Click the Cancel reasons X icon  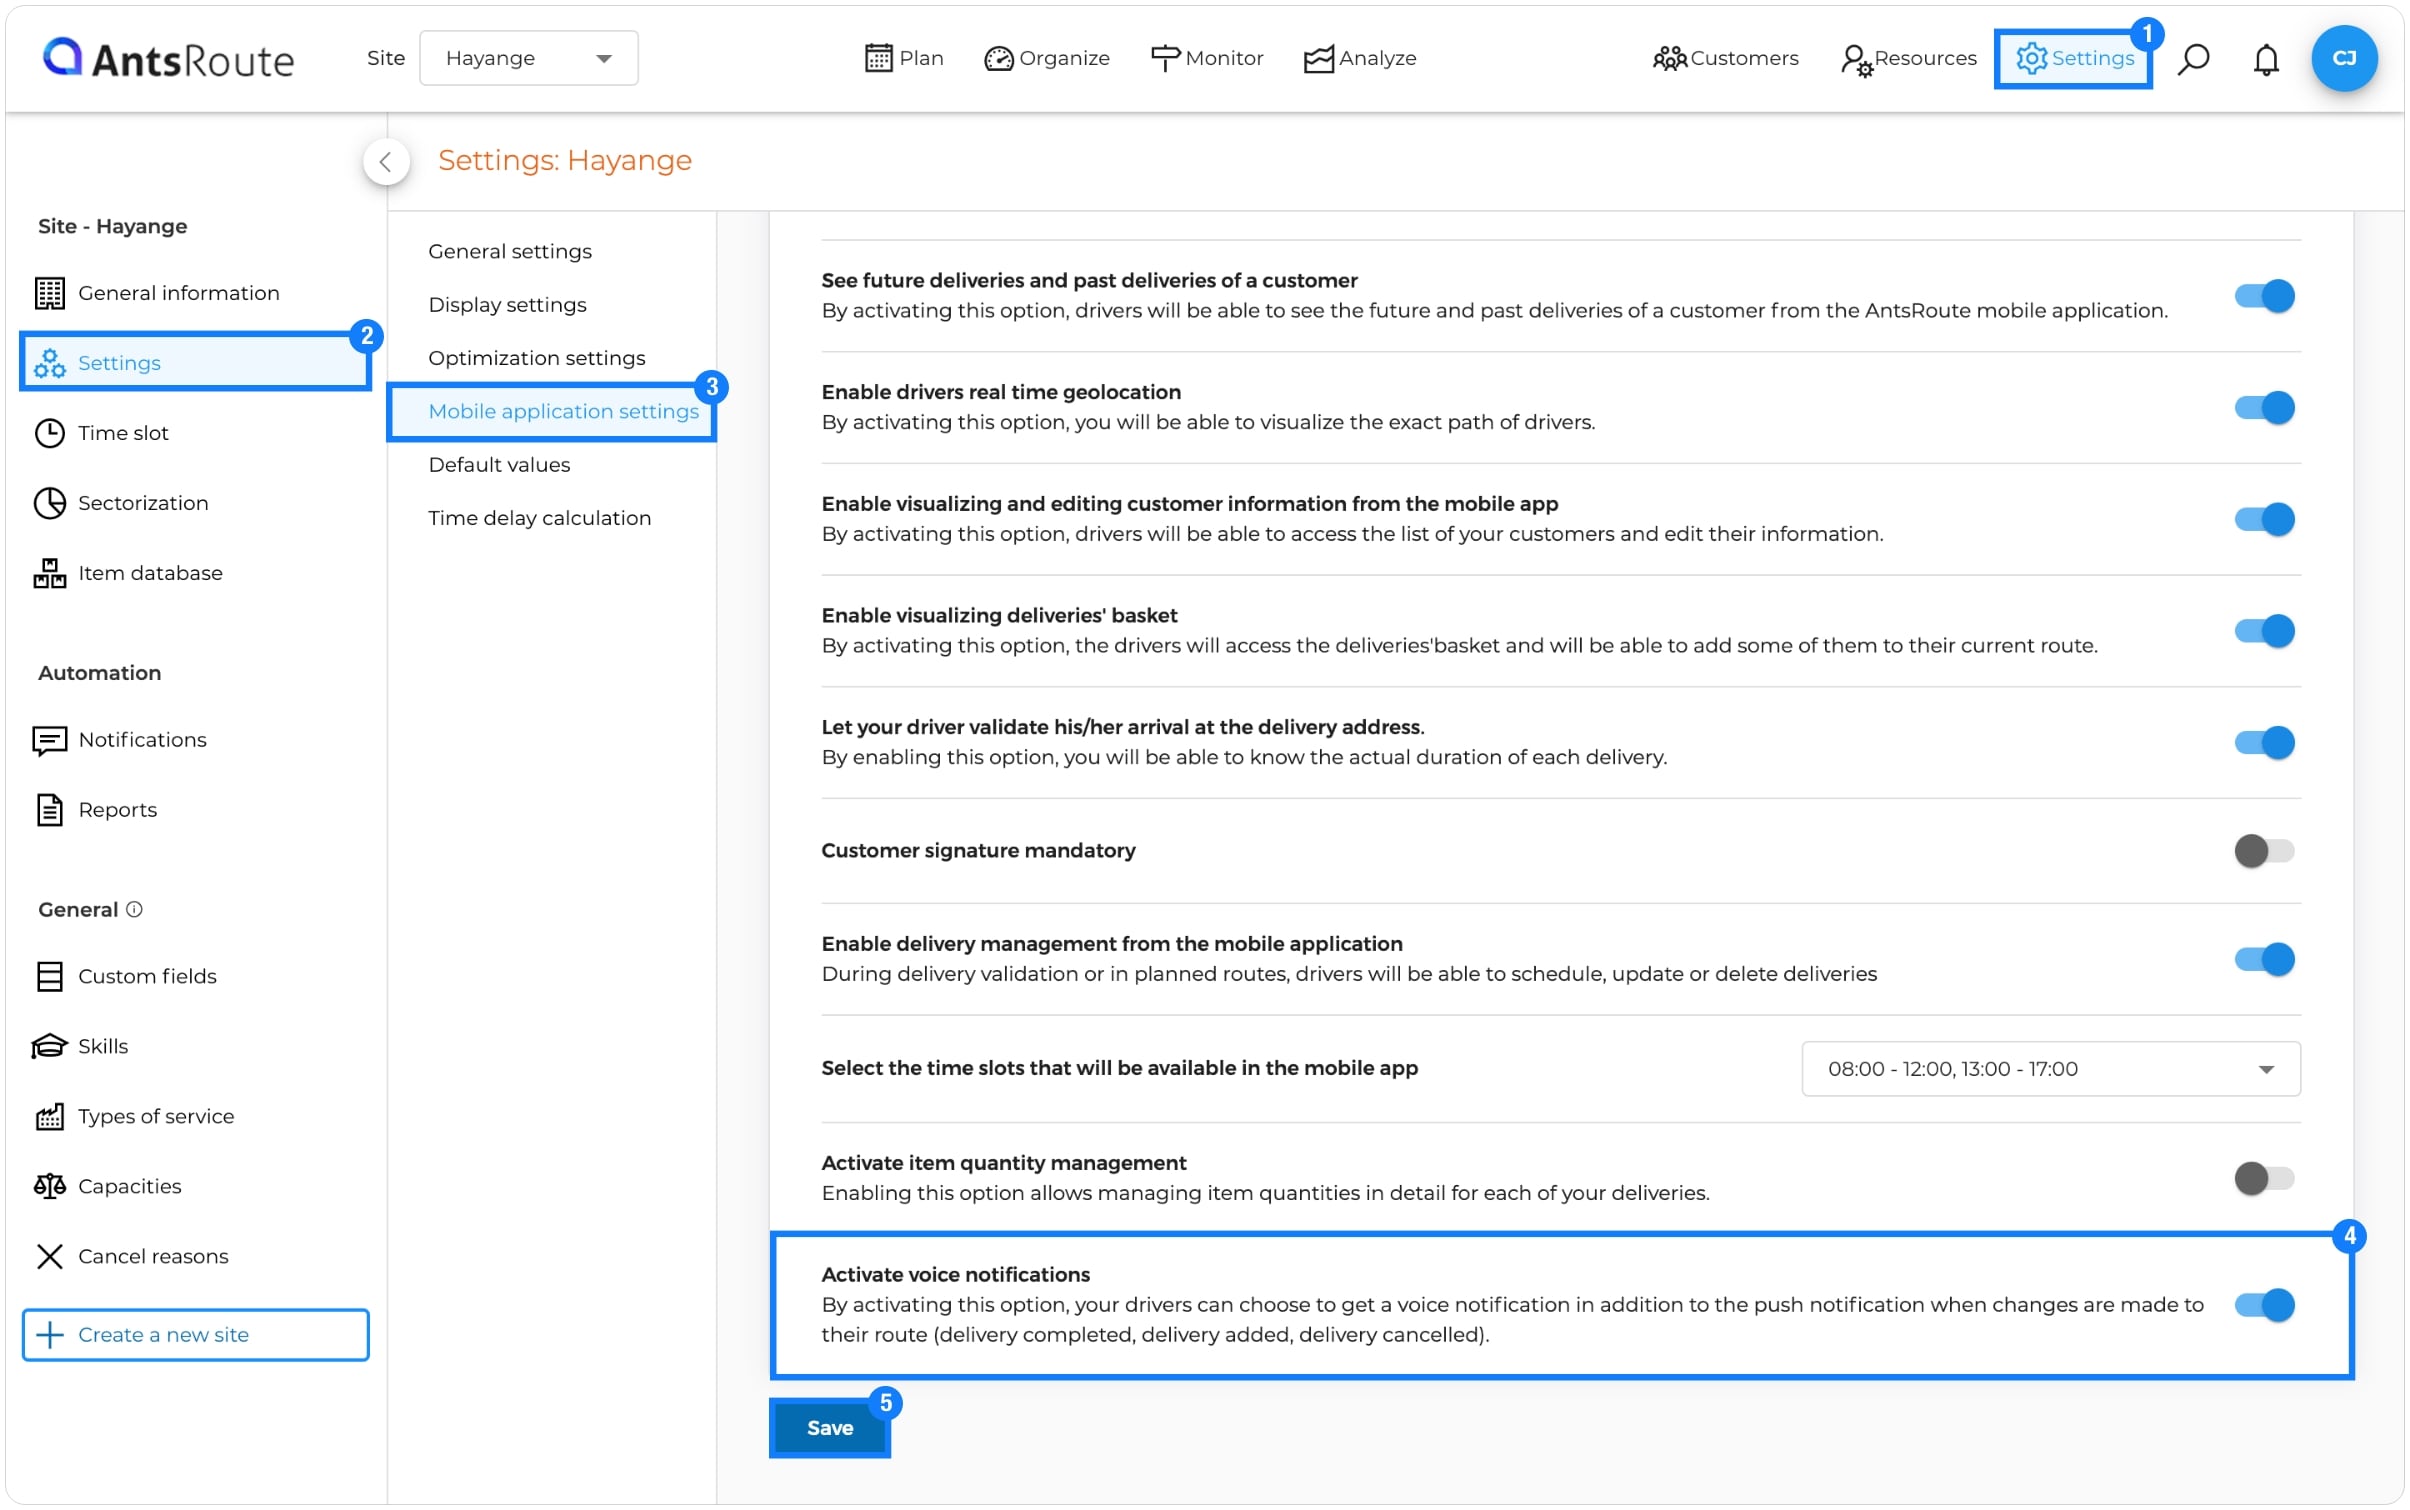click(50, 1256)
